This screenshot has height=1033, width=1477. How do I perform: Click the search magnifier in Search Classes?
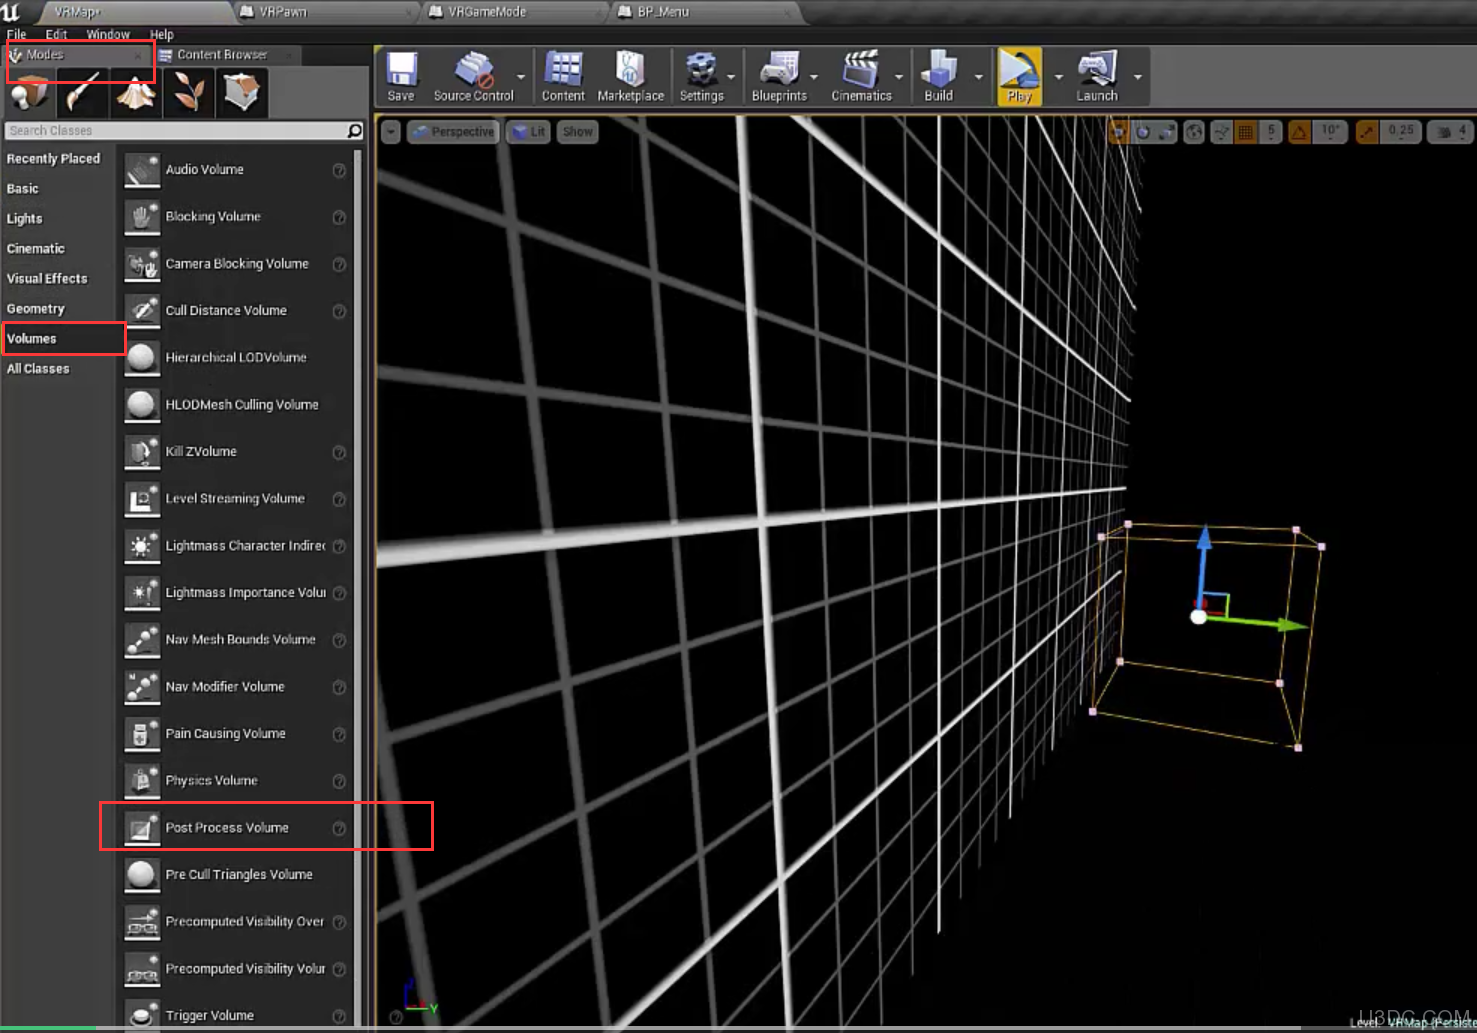354,131
